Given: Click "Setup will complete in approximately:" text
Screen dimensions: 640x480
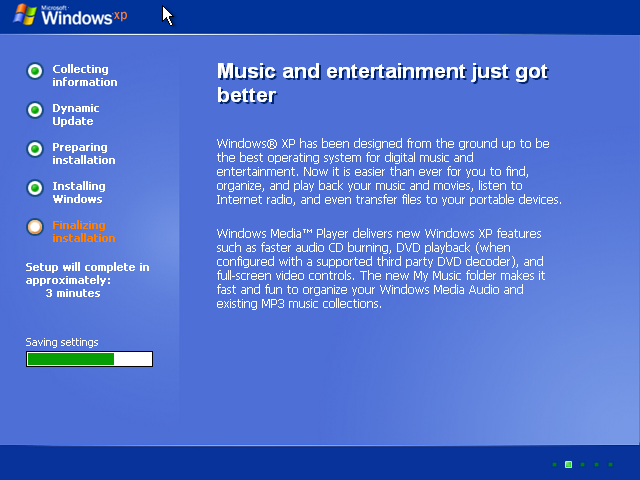Looking at the screenshot, I should tap(87, 273).
